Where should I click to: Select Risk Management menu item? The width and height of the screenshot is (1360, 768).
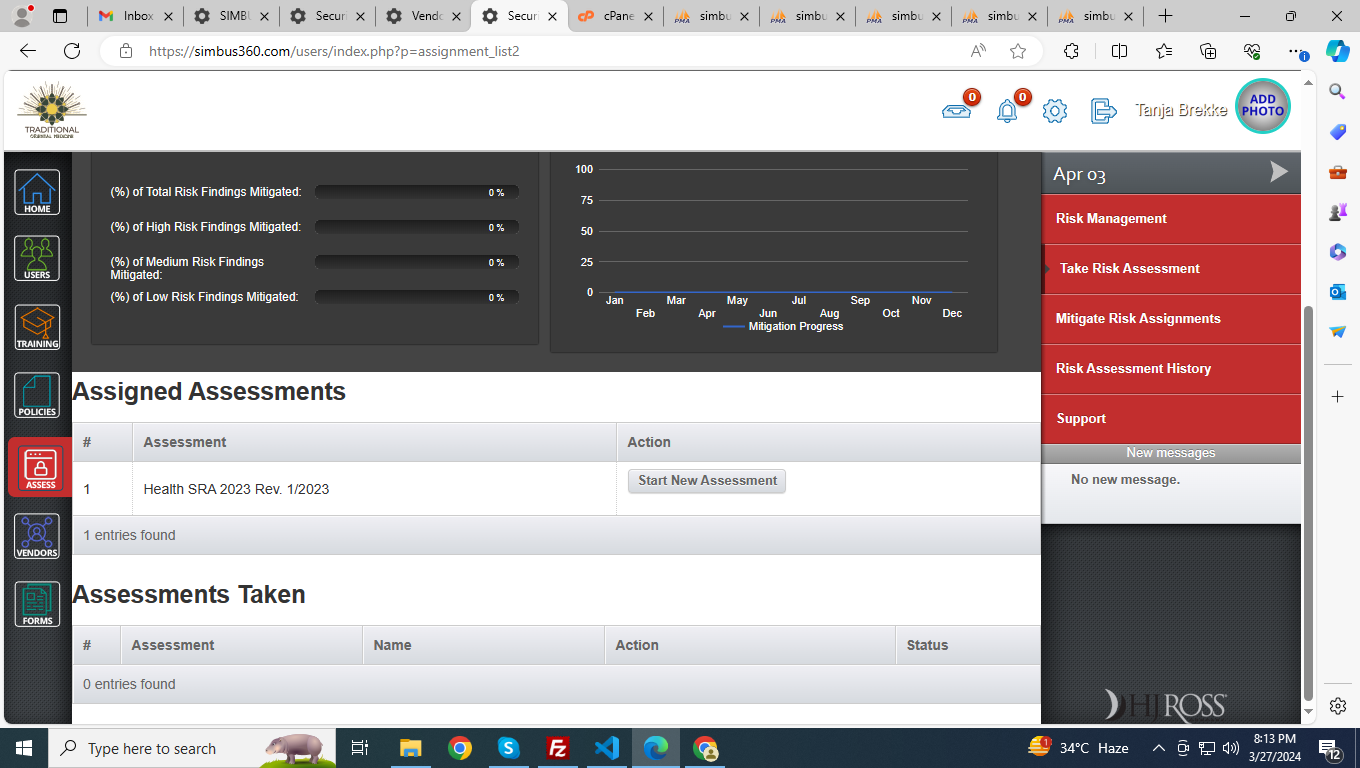coord(1111,219)
